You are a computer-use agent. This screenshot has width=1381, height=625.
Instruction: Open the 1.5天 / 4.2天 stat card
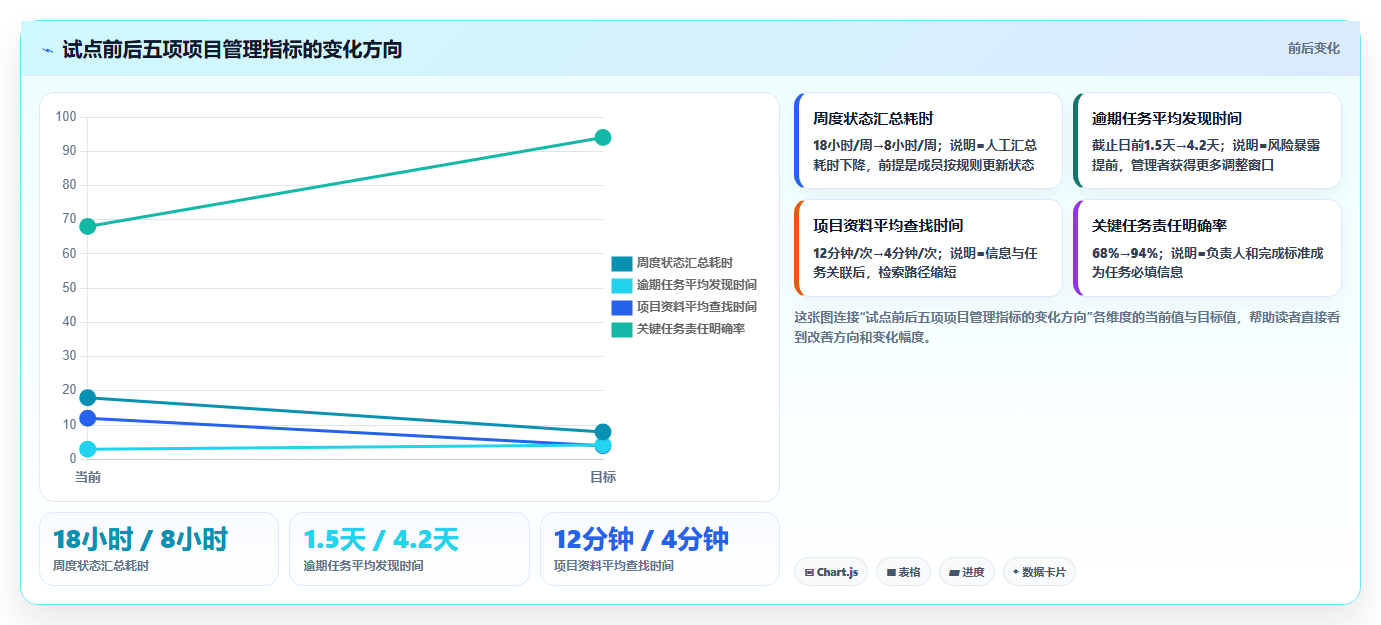coord(409,549)
